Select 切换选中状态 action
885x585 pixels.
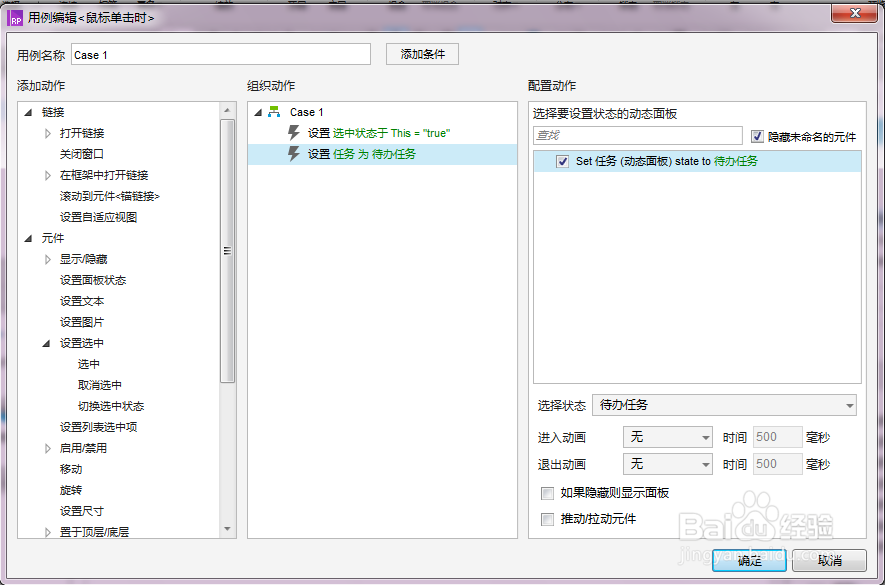pos(111,406)
